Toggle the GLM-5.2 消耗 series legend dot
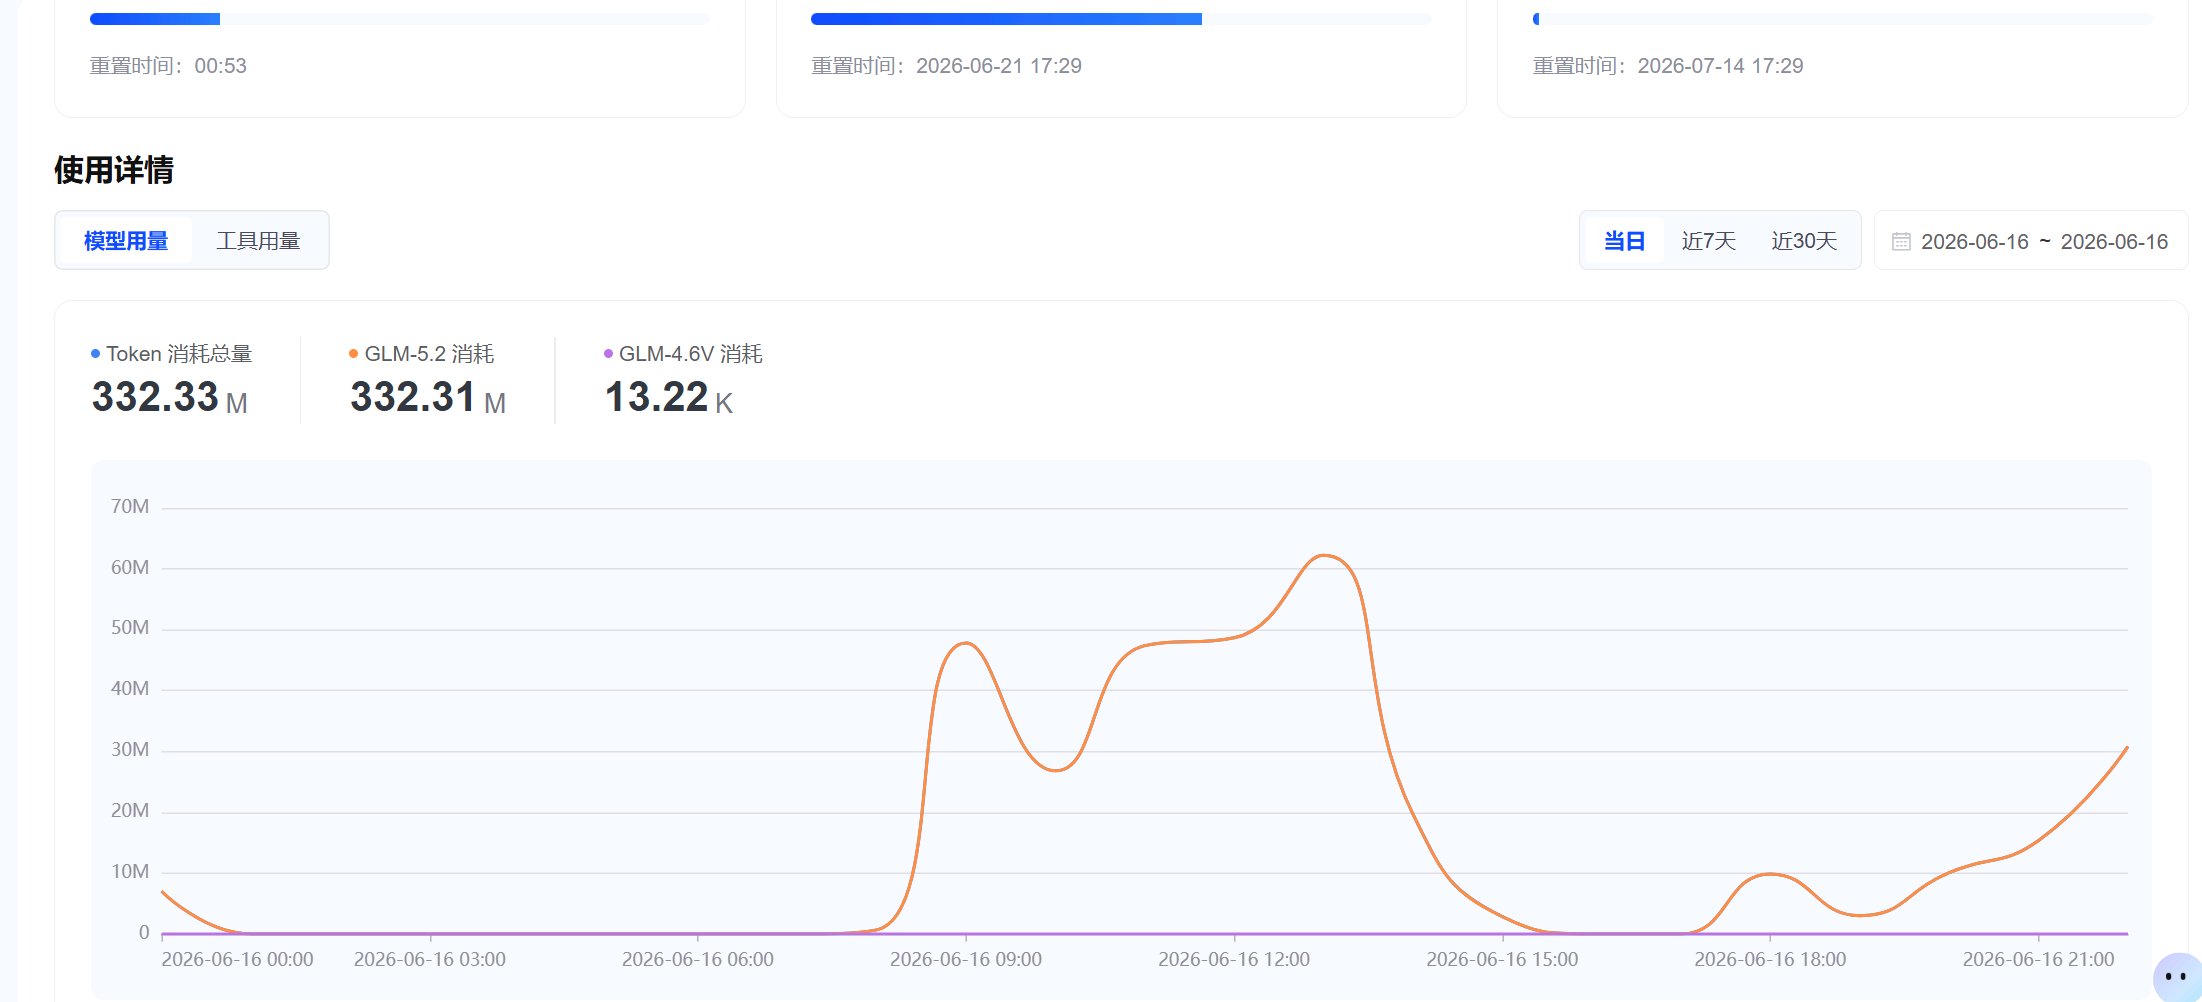The height and width of the screenshot is (1002, 2202). [x=353, y=354]
